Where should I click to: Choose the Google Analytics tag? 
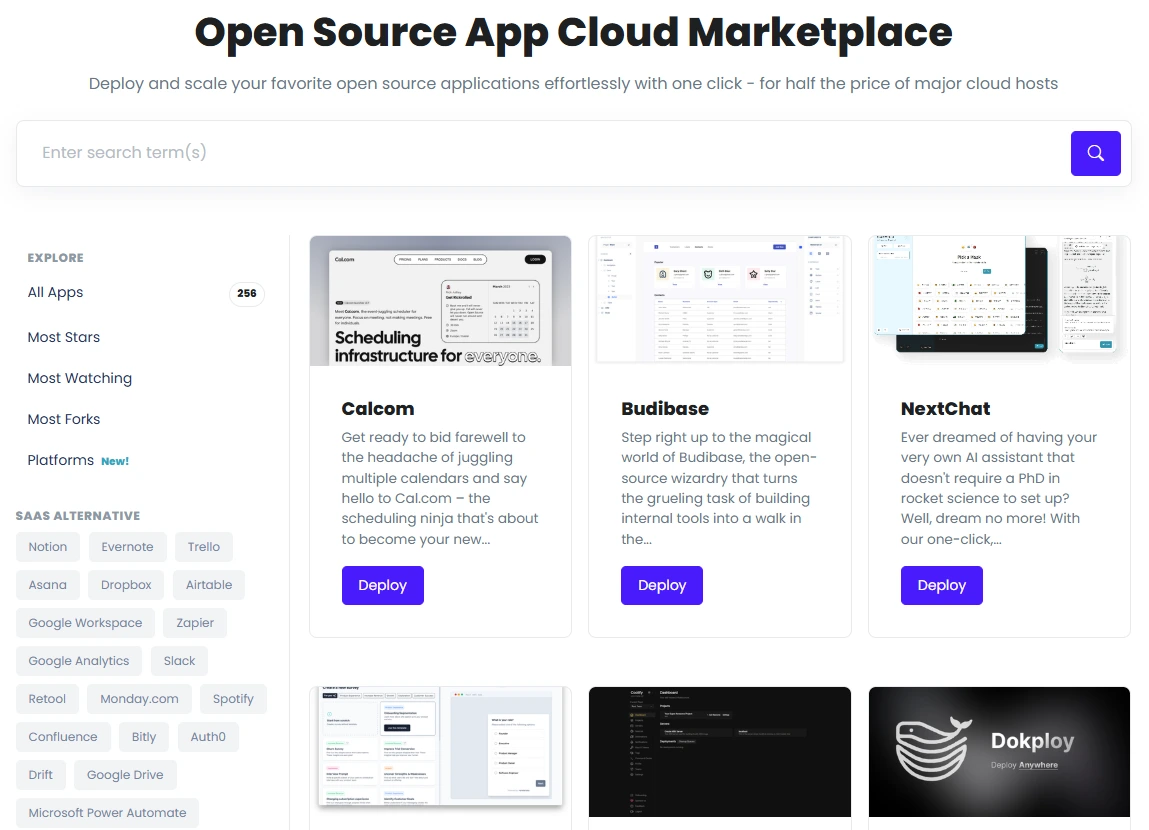click(x=78, y=661)
